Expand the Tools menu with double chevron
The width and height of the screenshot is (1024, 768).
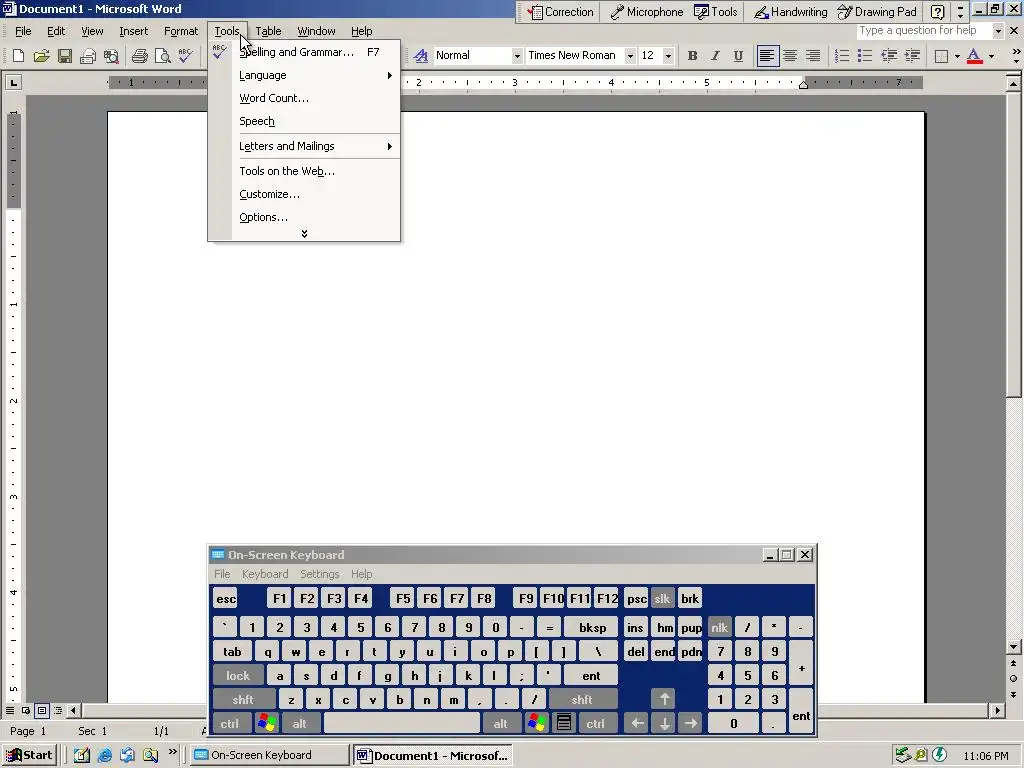304,234
